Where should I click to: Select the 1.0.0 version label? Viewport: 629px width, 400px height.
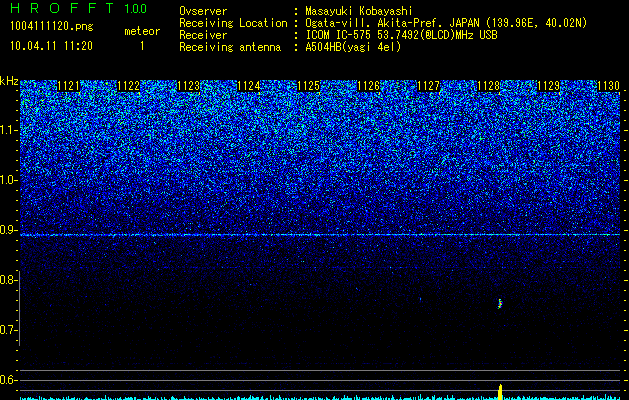coord(136,9)
